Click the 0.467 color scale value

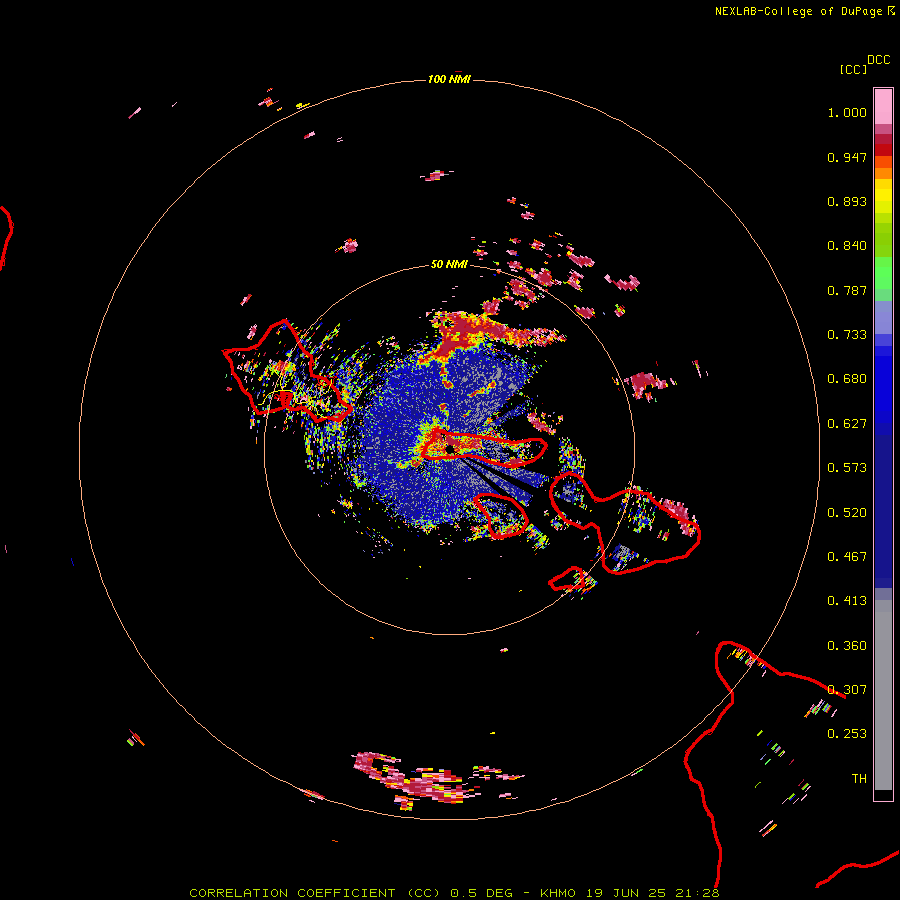point(847,557)
